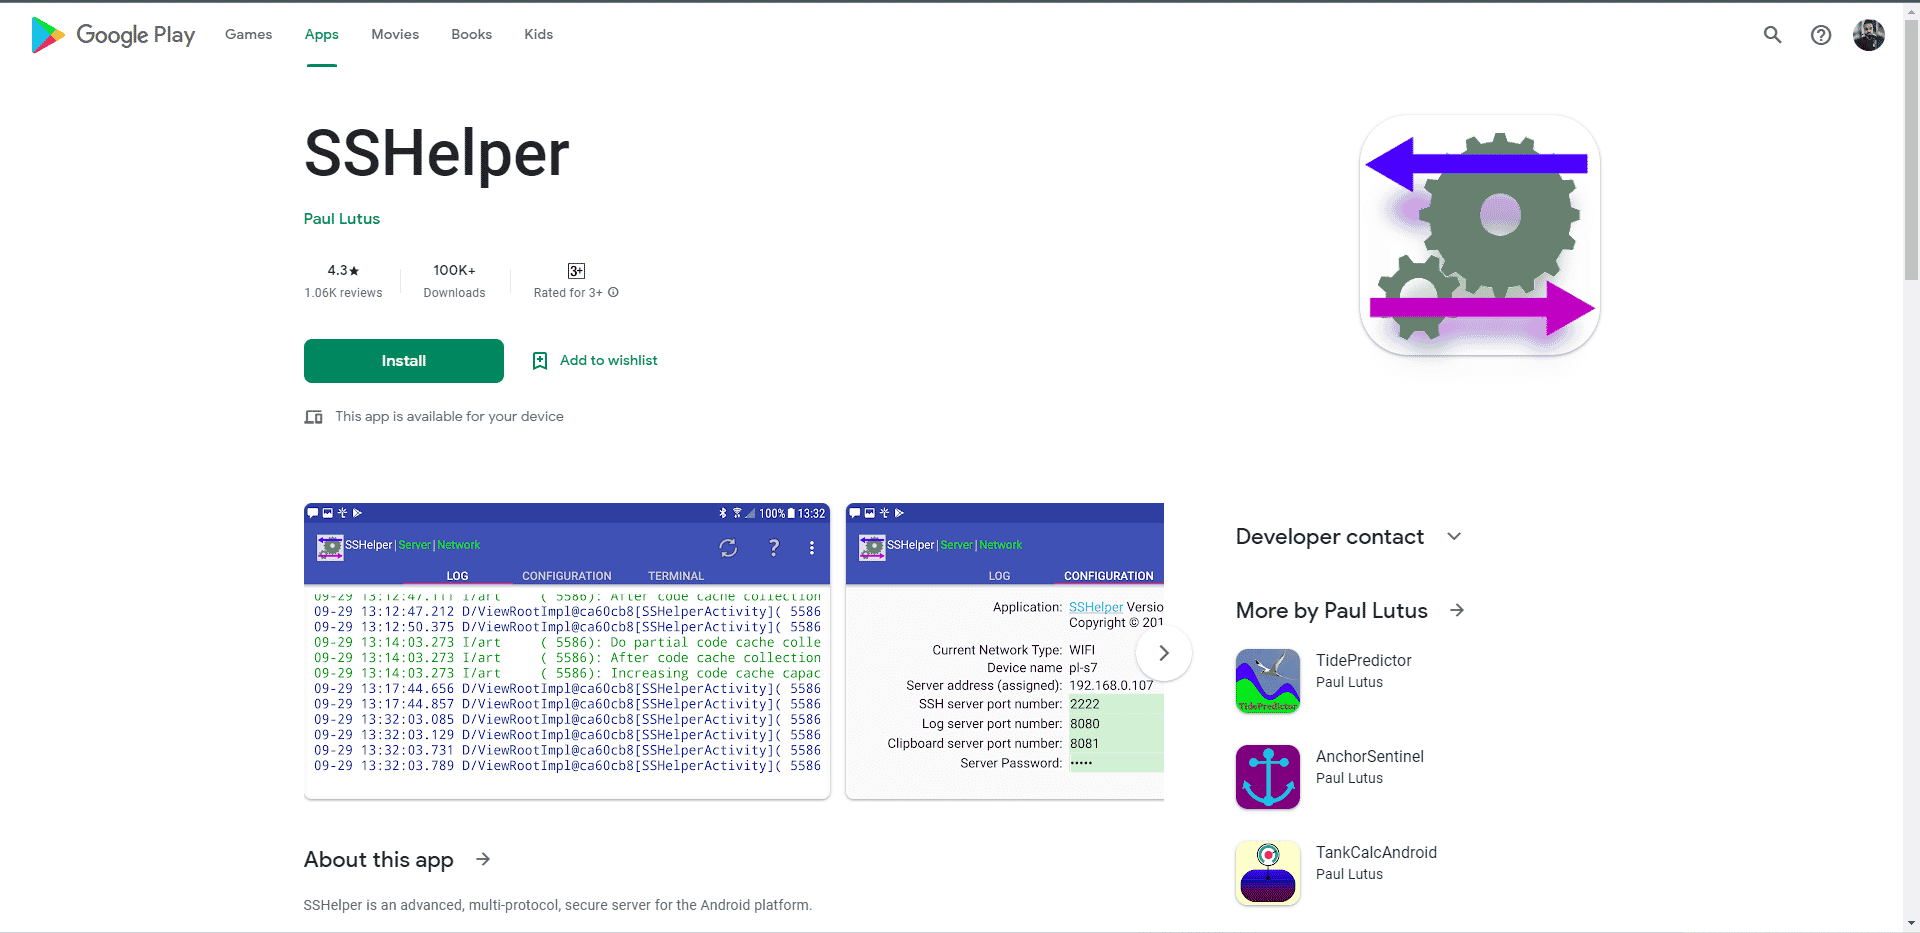This screenshot has height=933, width=1920.
Task: Click This app is available text
Action: pyautogui.click(x=449, y=417)
